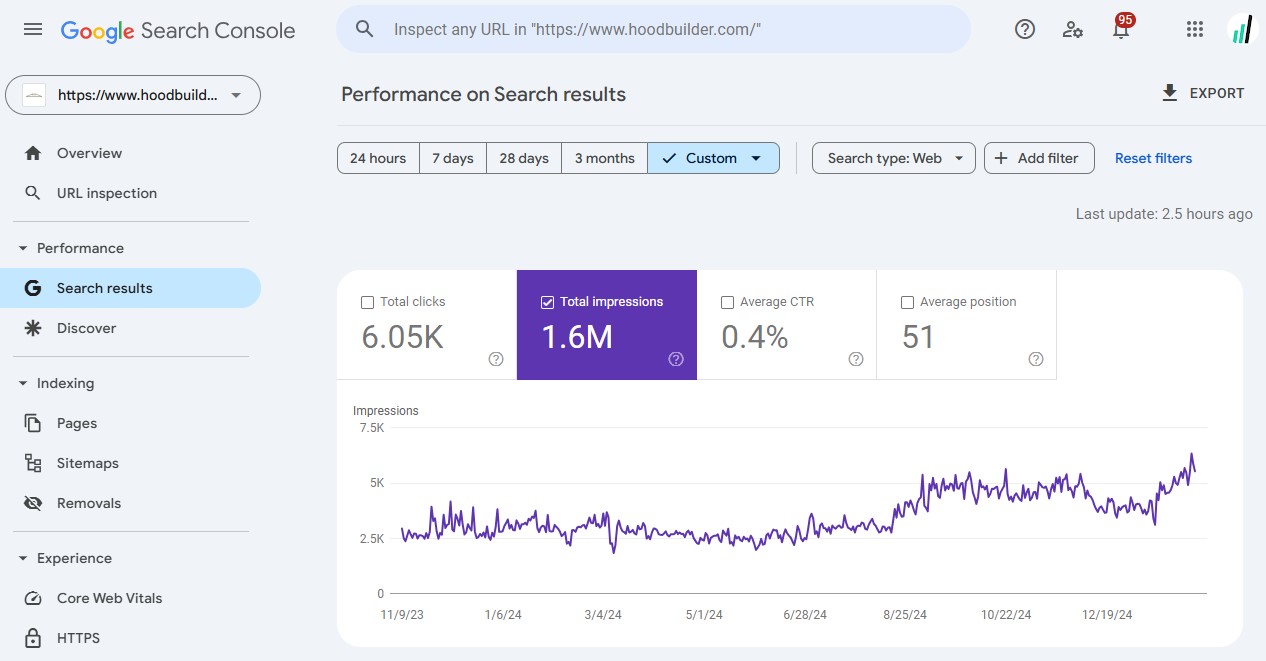This screenshot has height=661, width=1266.
Task: Click the Add filter button
Action: point(1039,158)
